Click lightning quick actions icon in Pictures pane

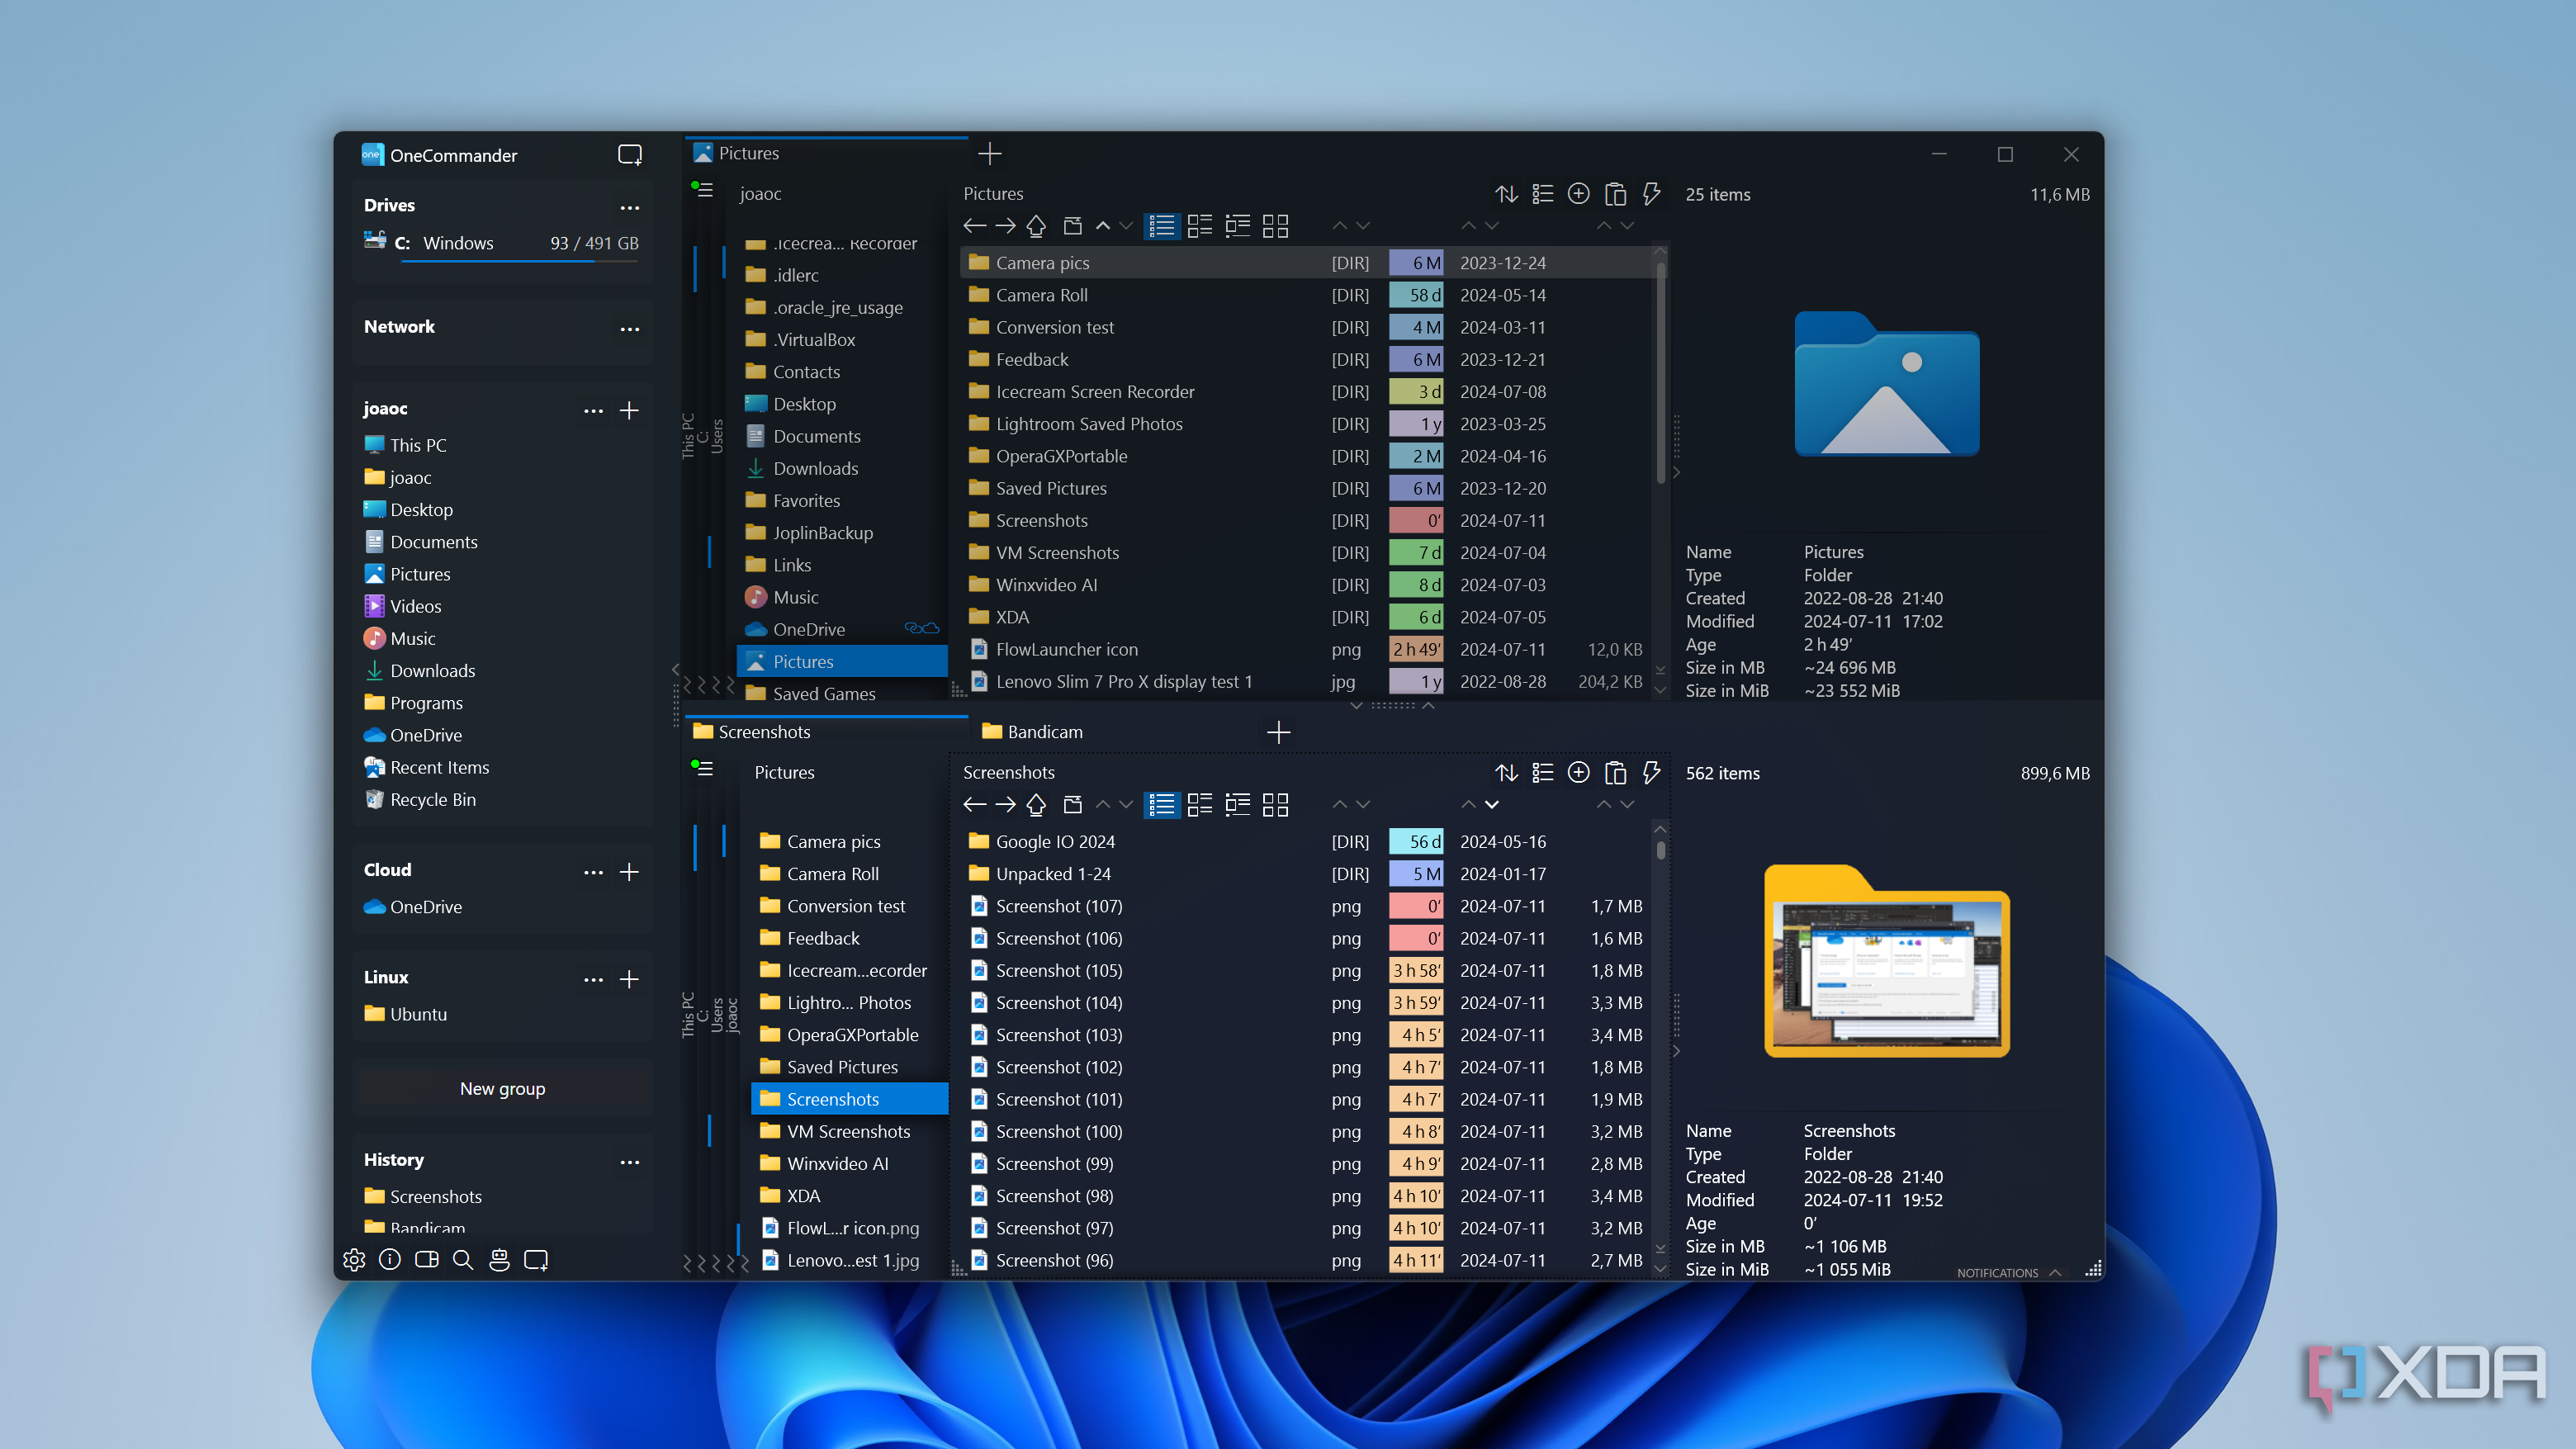pos(1651,194)
